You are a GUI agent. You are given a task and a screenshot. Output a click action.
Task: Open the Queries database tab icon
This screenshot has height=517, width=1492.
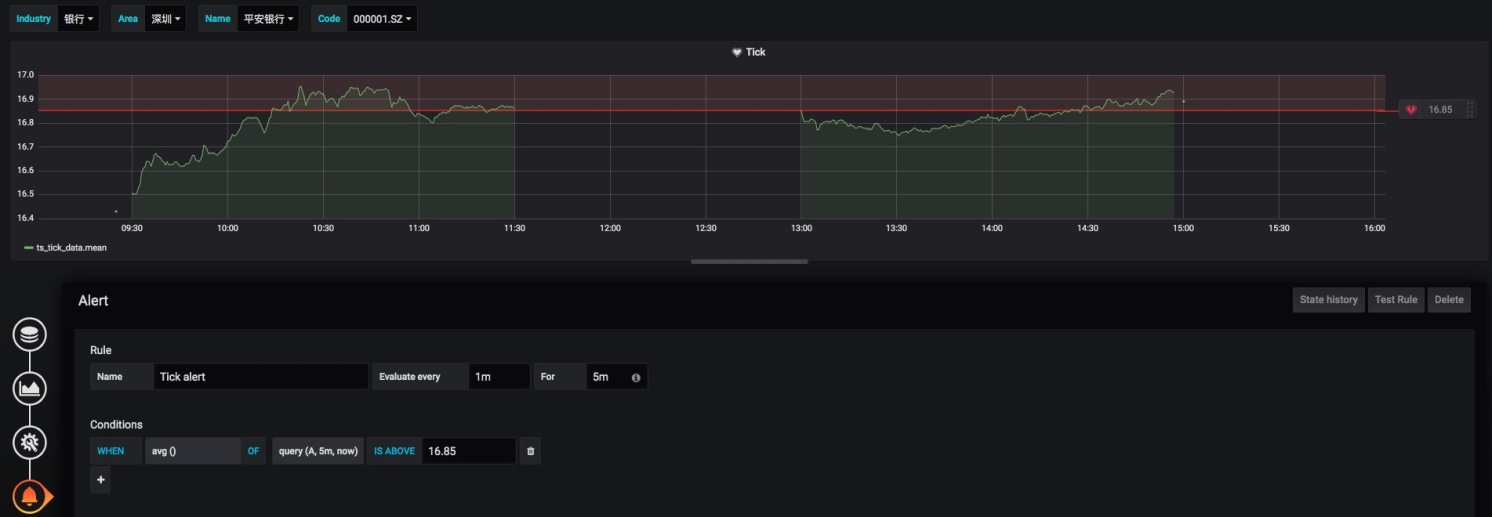coord(30,336)
